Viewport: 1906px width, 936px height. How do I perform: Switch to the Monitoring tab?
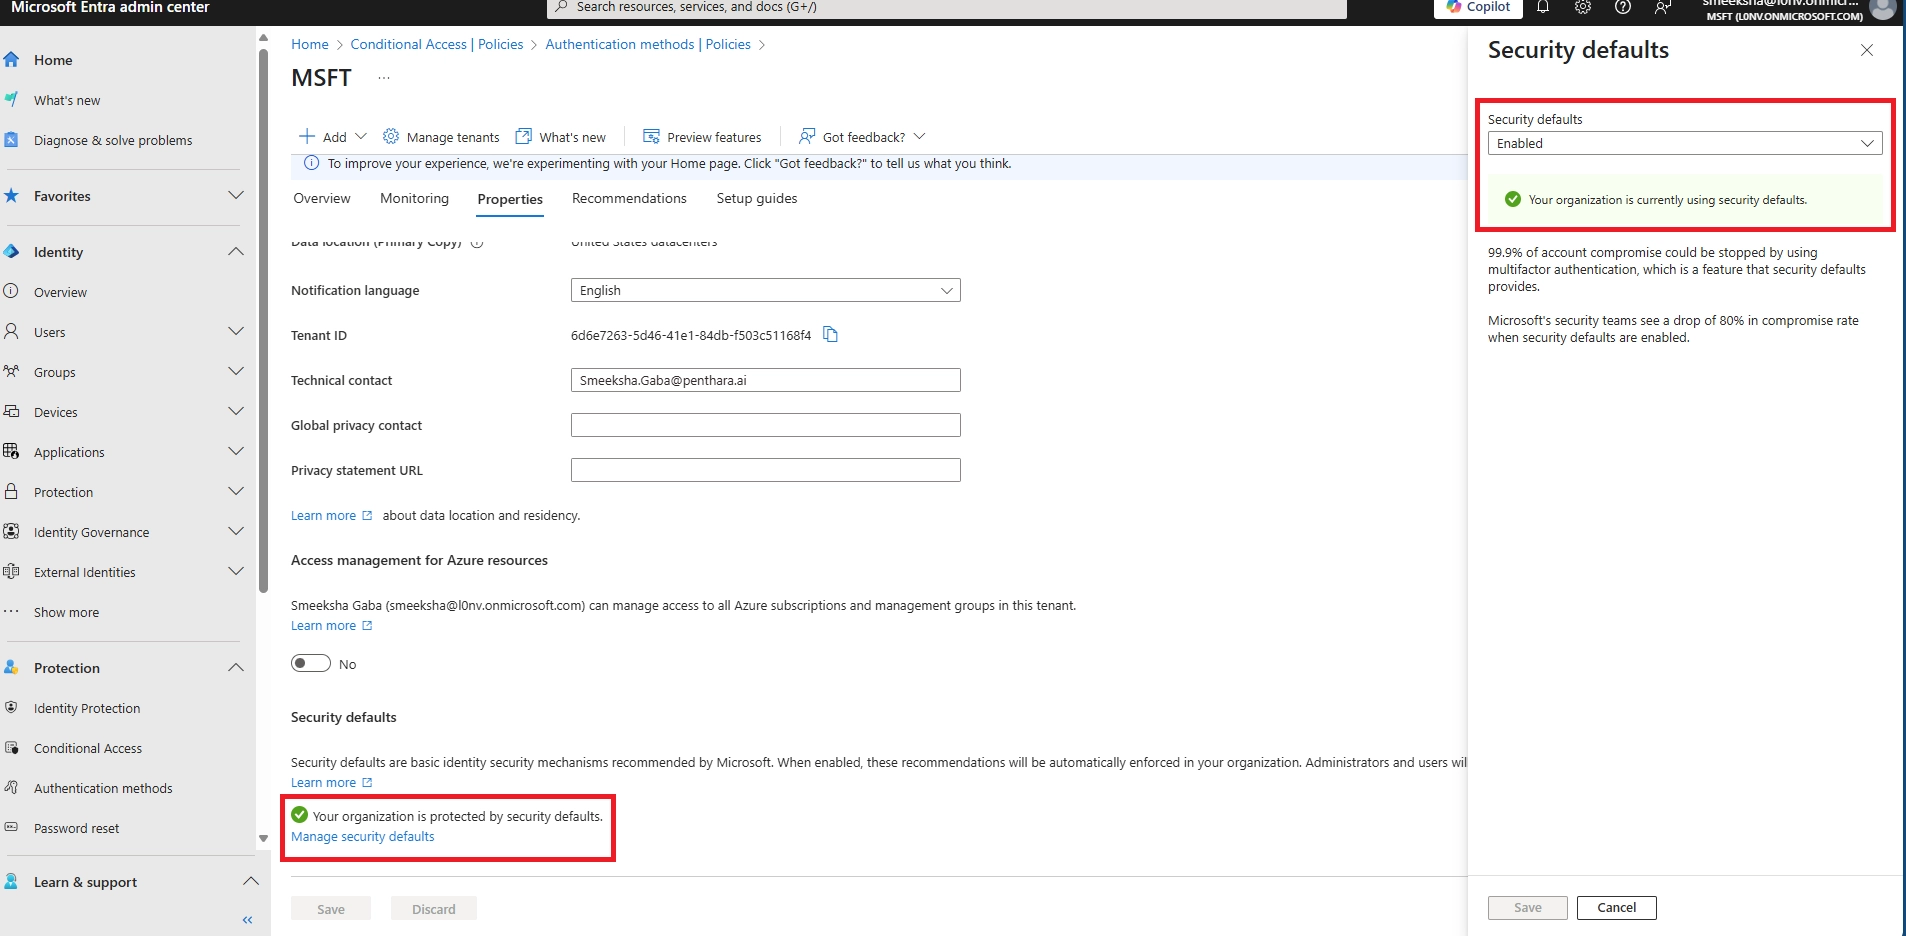pos(414,199)
